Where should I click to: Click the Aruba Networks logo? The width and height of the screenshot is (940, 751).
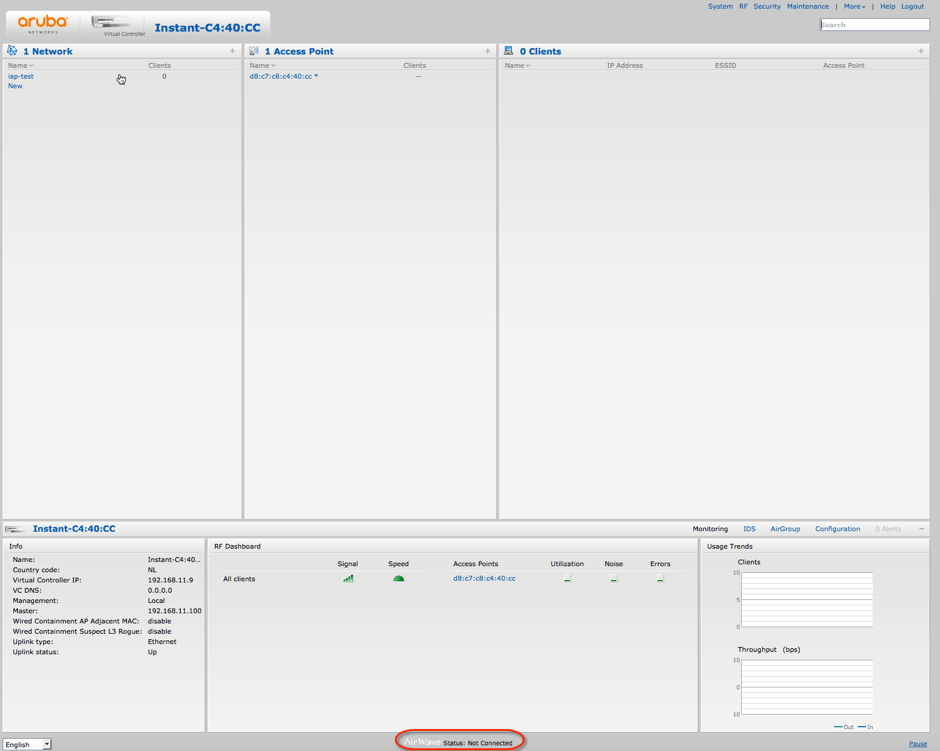tap(42, 23)
